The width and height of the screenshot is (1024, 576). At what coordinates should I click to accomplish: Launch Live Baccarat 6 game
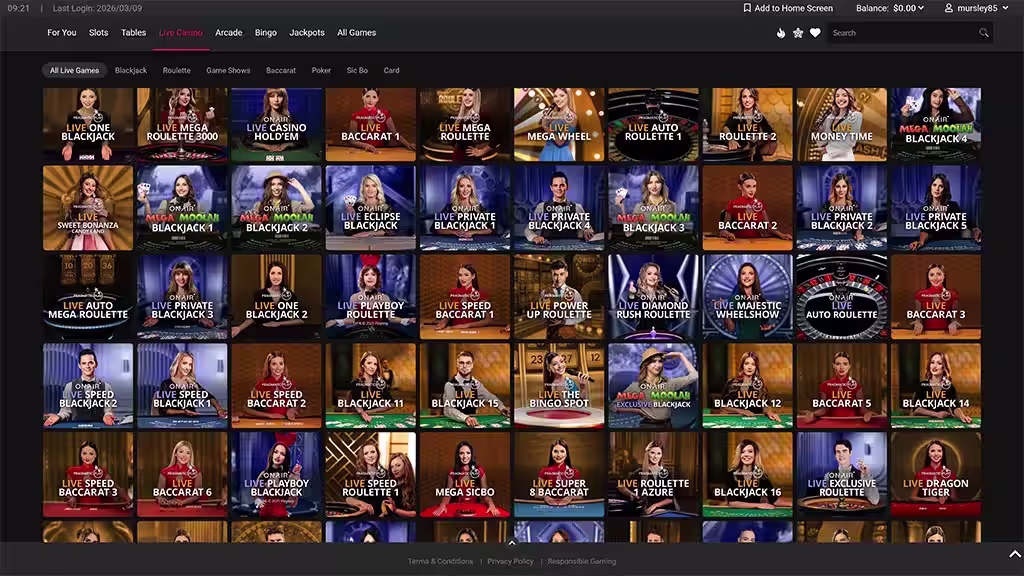click(x=182, y=475)
